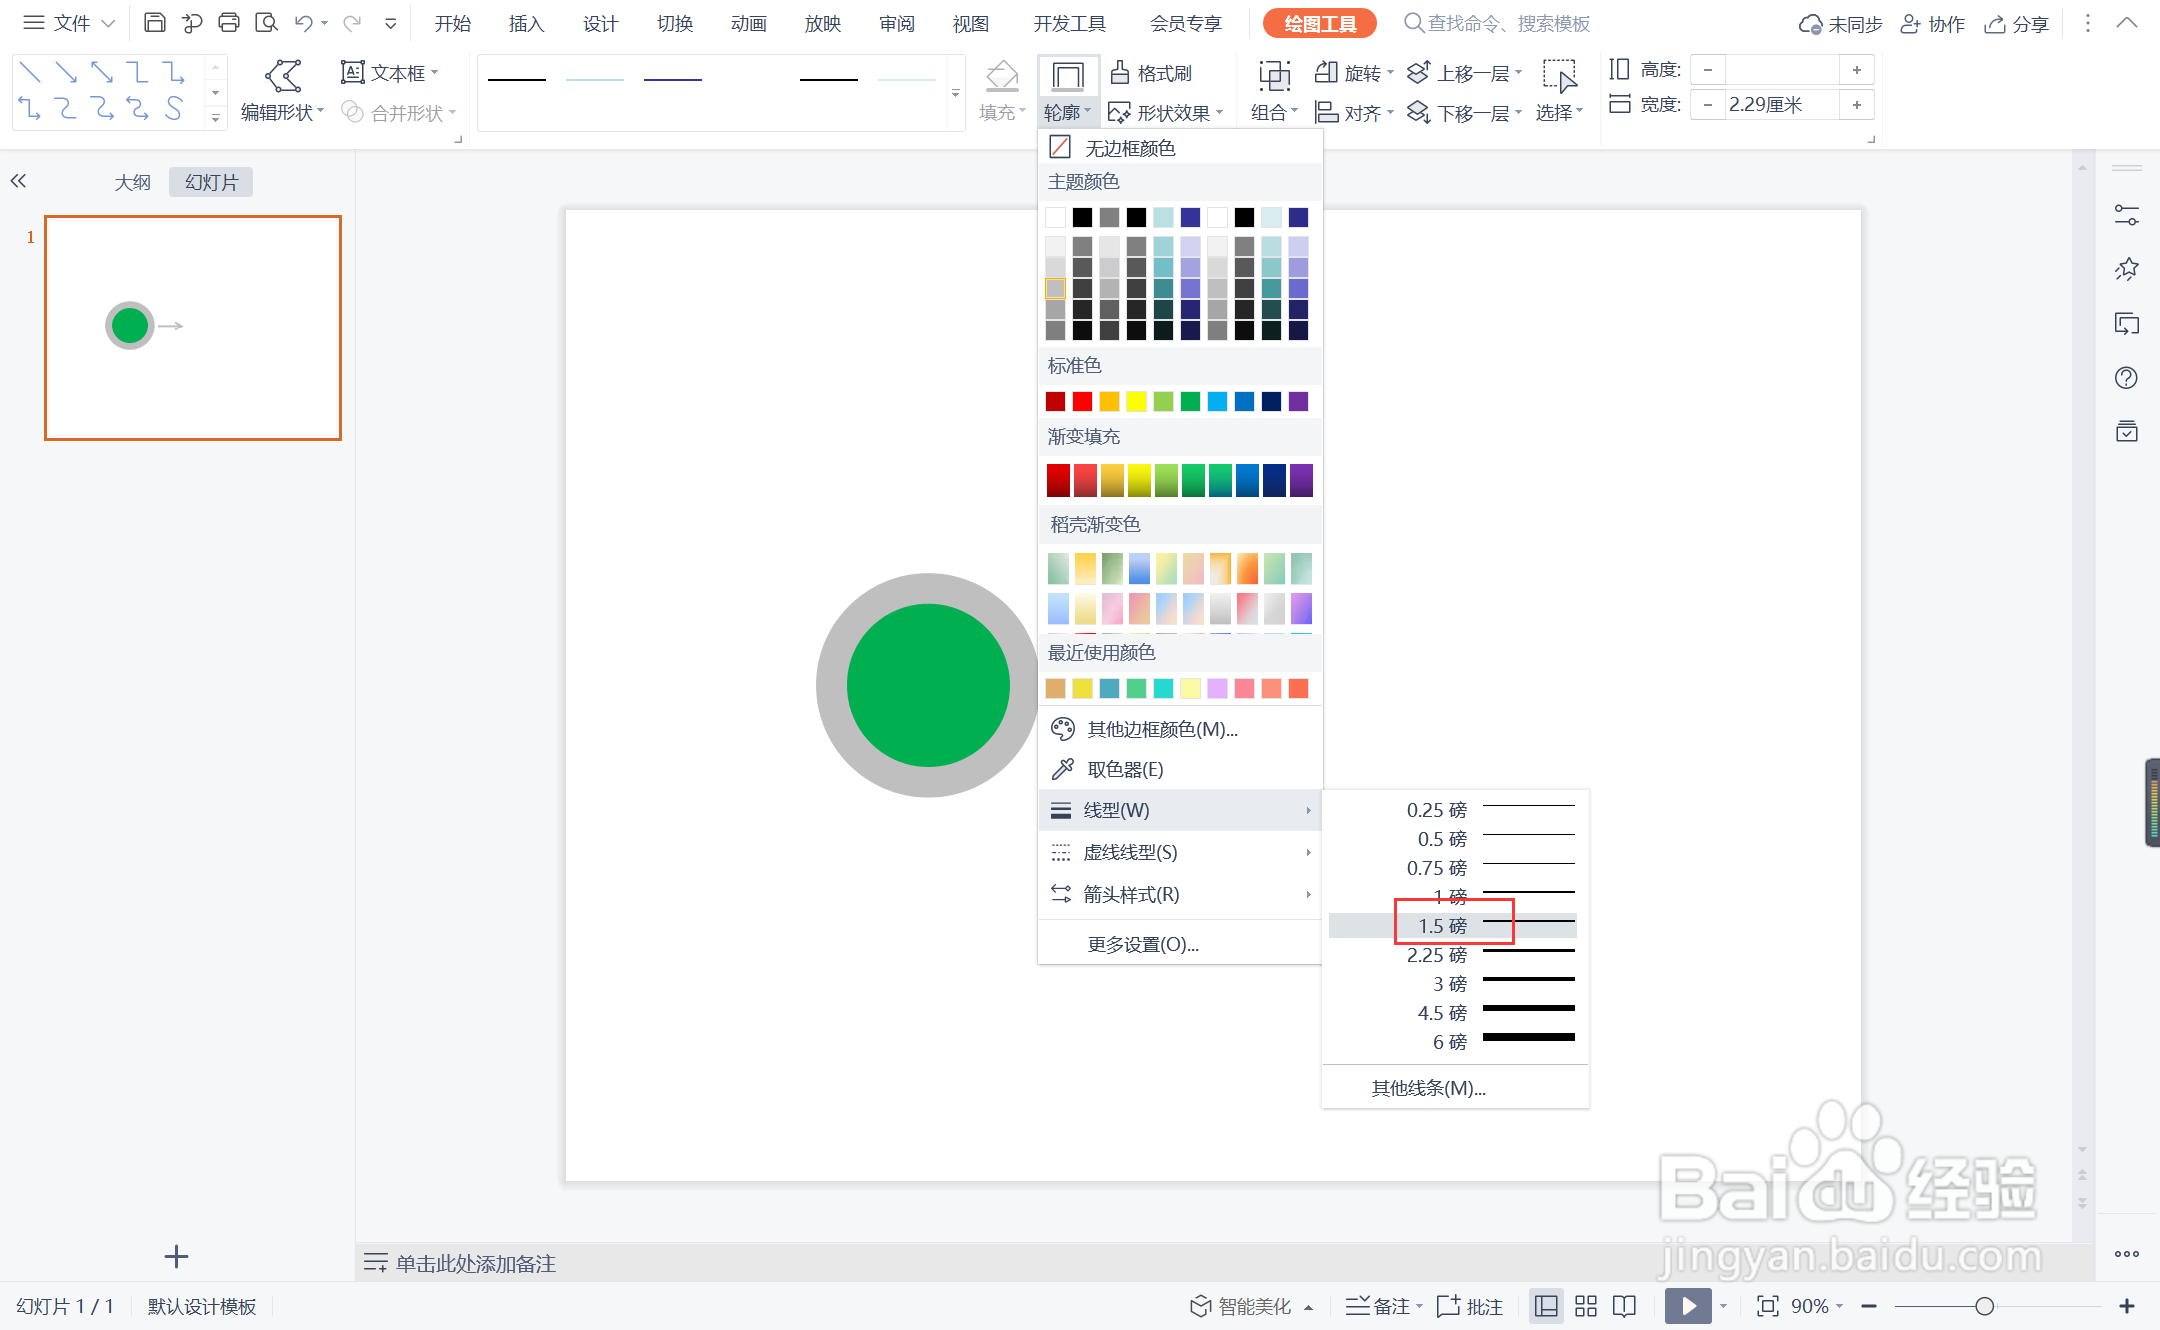This screenshot has width=2160, height=1330.
Task: Select slide 1 thumbnail
Action: click(x=193, y=328)
